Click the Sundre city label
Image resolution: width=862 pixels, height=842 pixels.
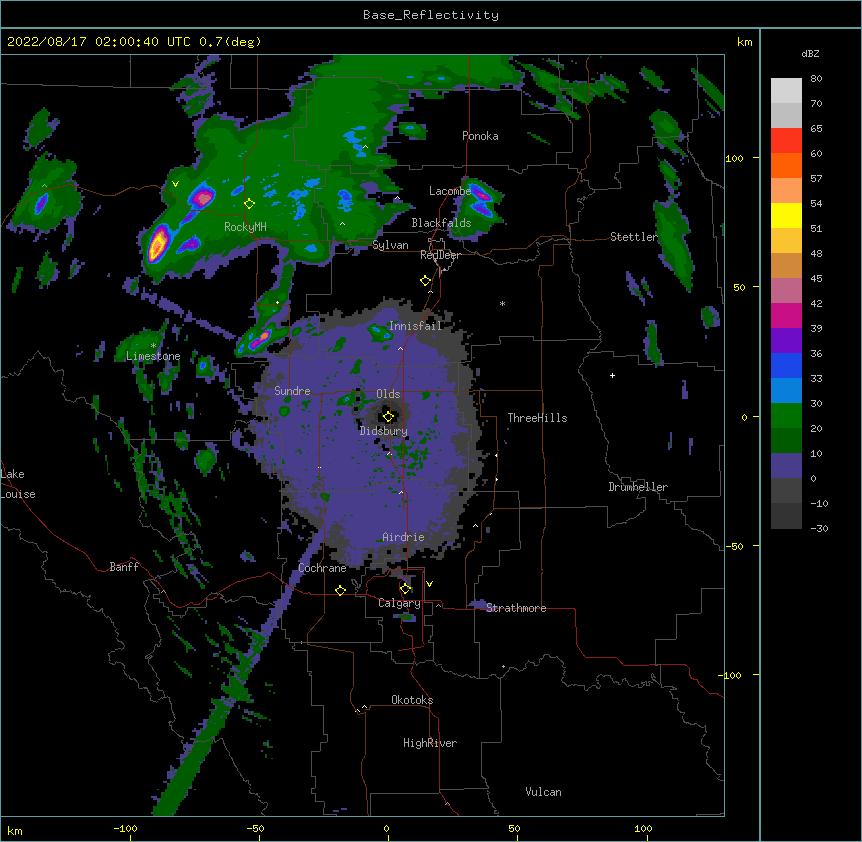coord(292,391)
